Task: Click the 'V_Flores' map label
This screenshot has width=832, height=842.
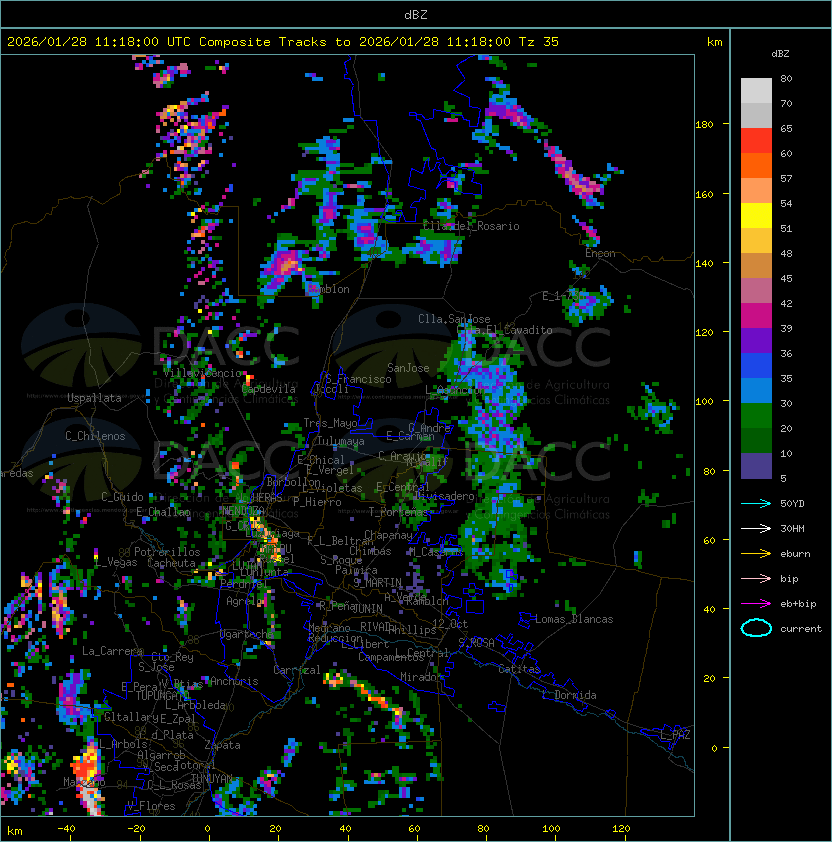Action: point(151,806)
